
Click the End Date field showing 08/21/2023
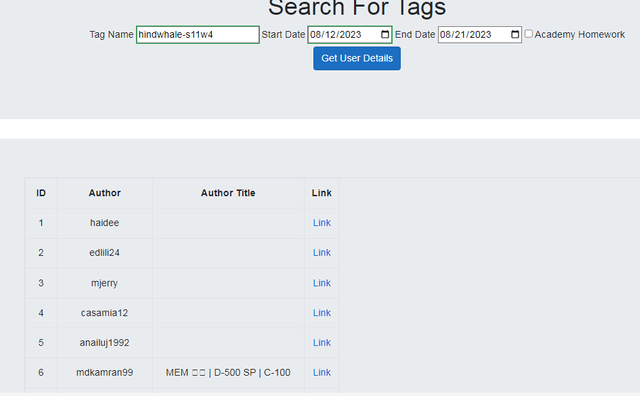(x=480, y=35)
